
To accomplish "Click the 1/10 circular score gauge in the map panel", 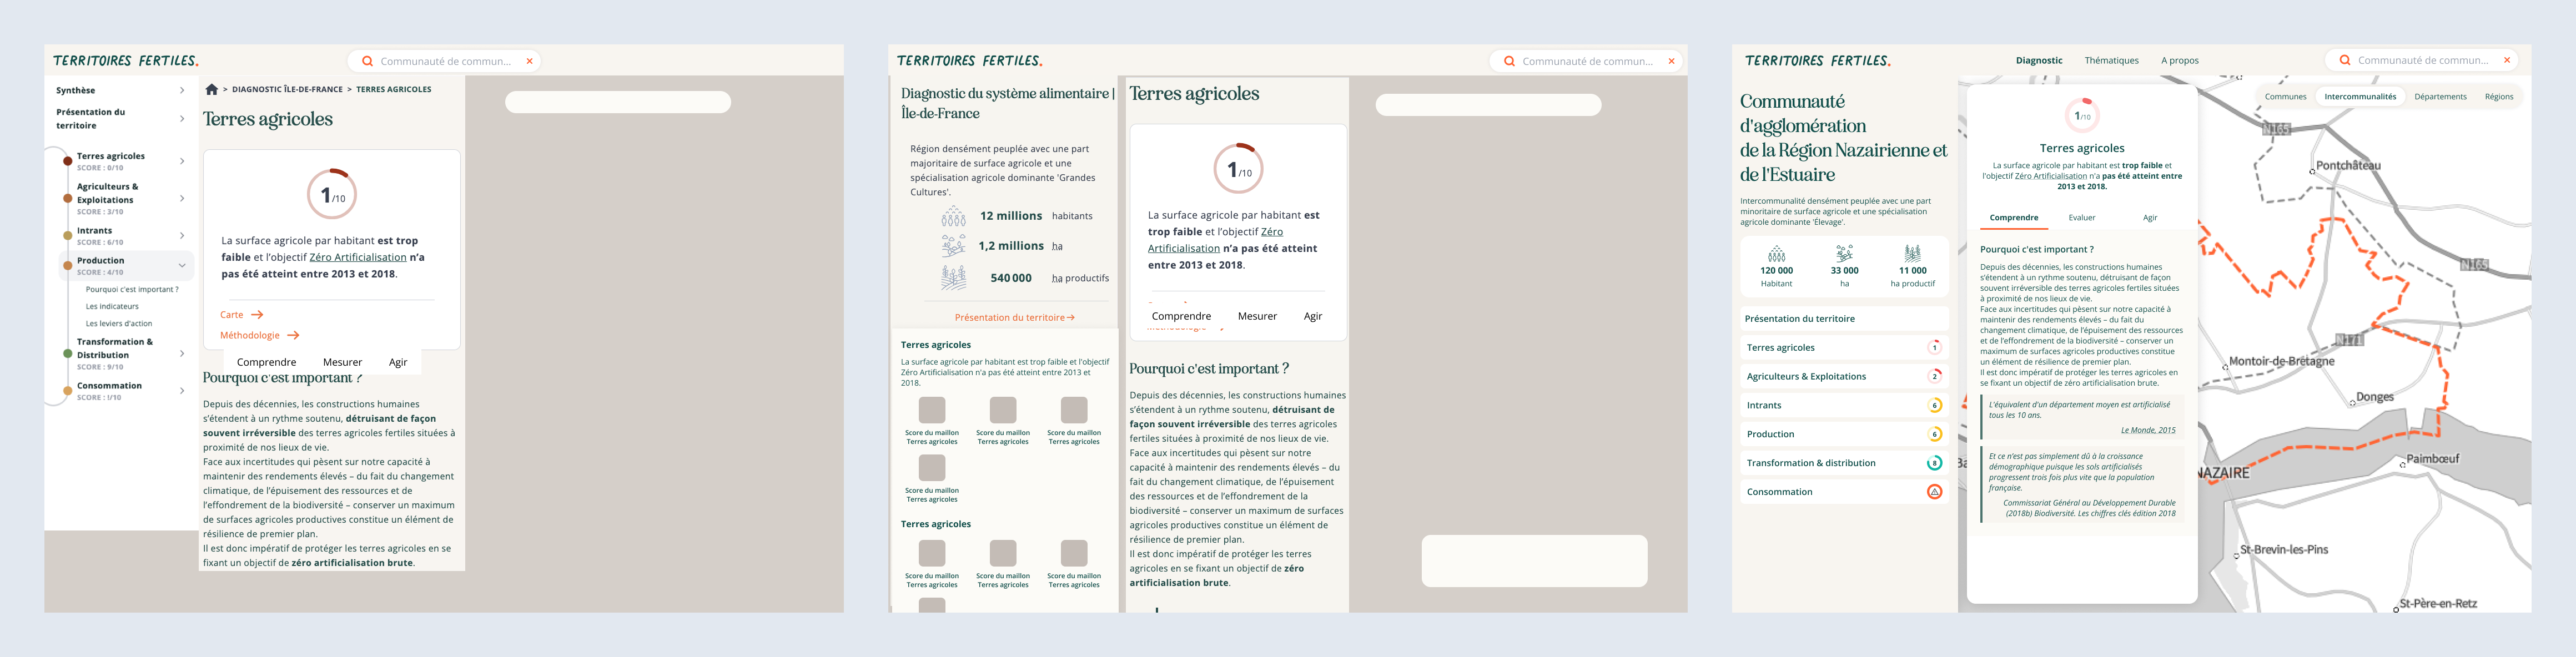I will coord(2081,115).
